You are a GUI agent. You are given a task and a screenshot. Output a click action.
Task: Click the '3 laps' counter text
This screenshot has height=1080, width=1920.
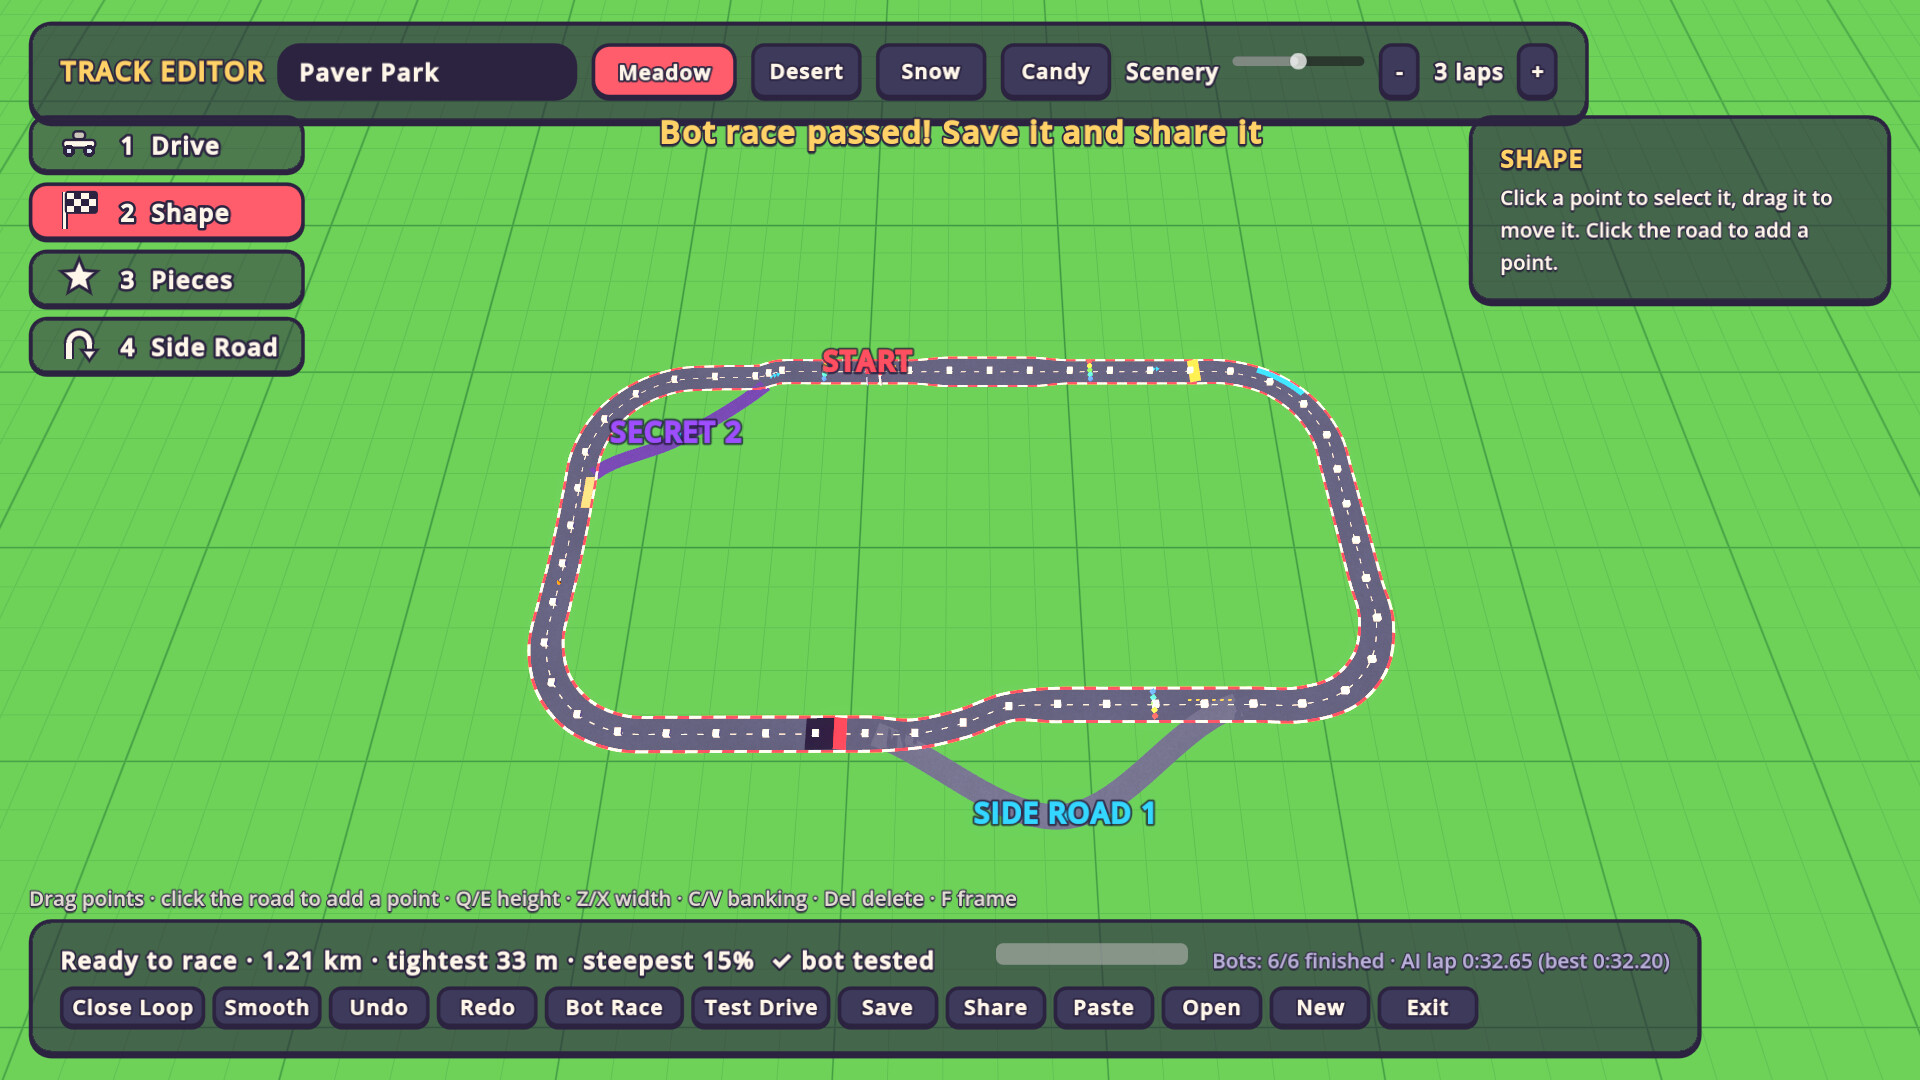point(1468,72)
